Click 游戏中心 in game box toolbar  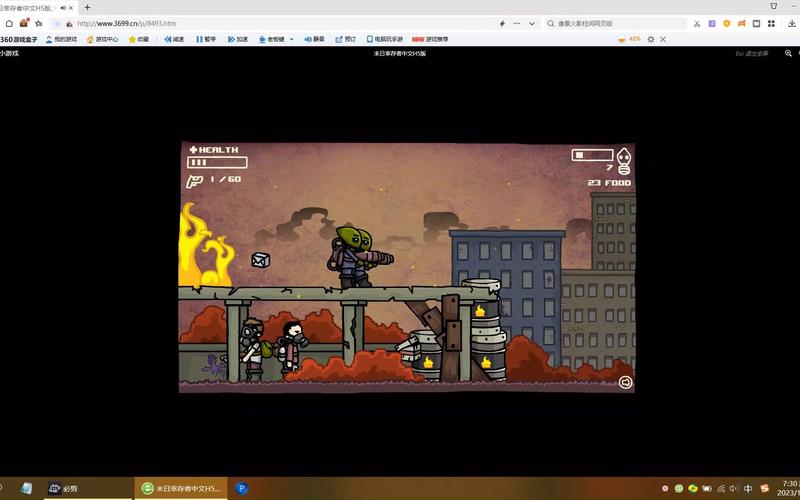tap(102, 39)
